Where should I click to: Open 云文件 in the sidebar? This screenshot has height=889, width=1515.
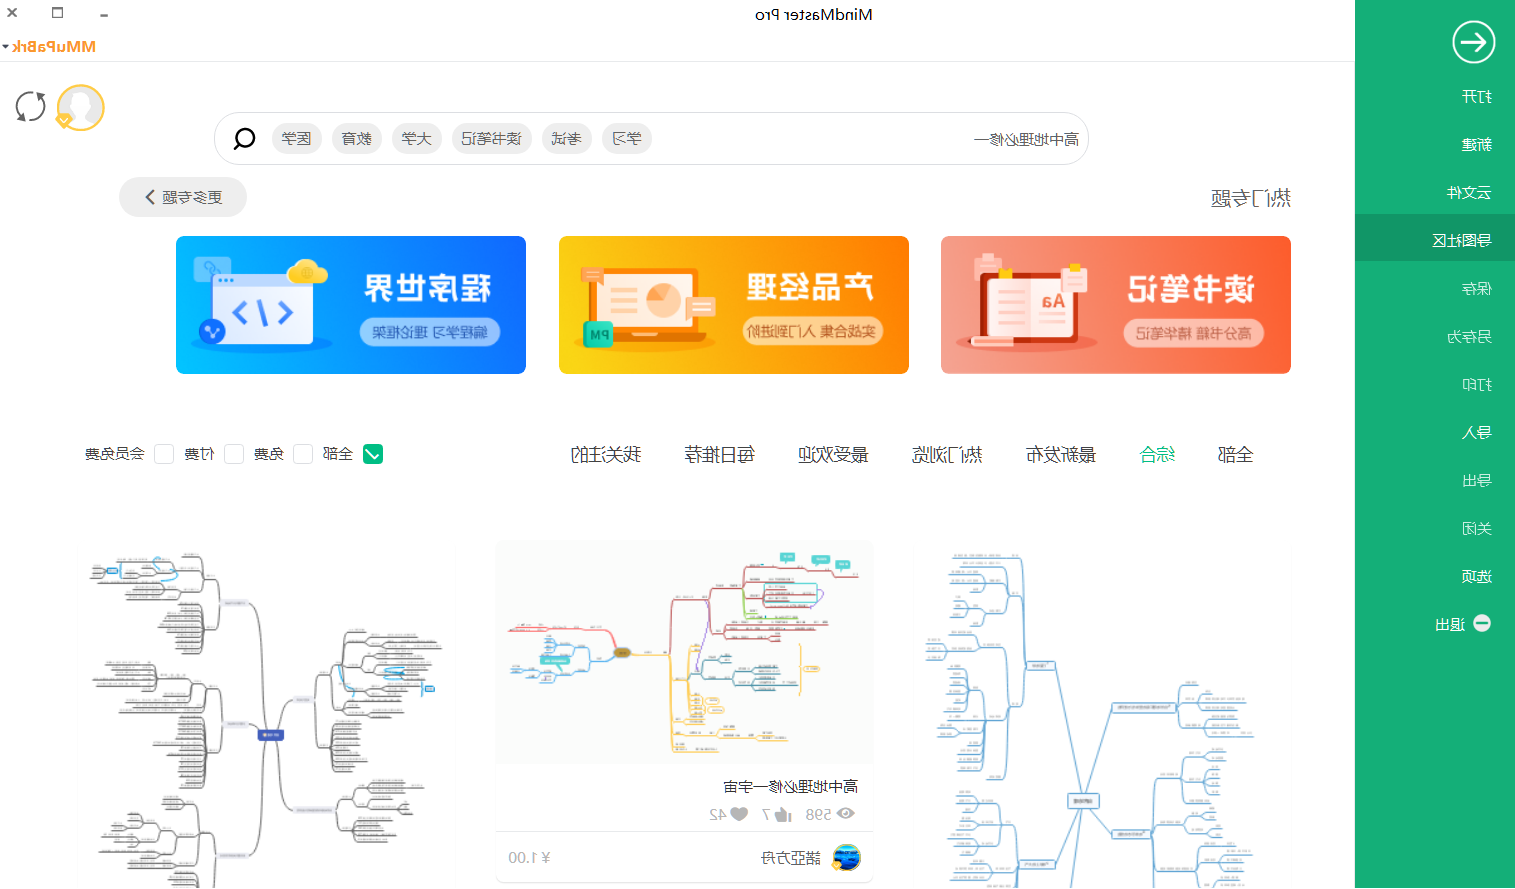[1468, 192]
